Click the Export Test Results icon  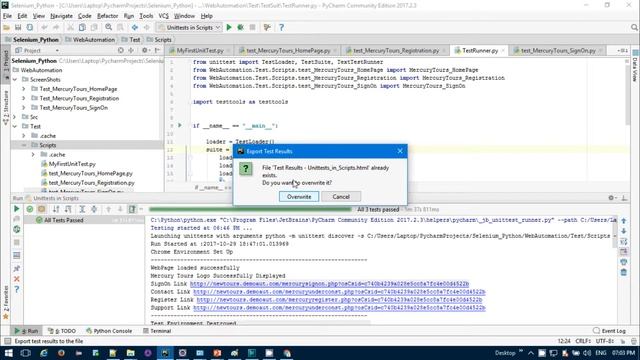click(132, 209)
